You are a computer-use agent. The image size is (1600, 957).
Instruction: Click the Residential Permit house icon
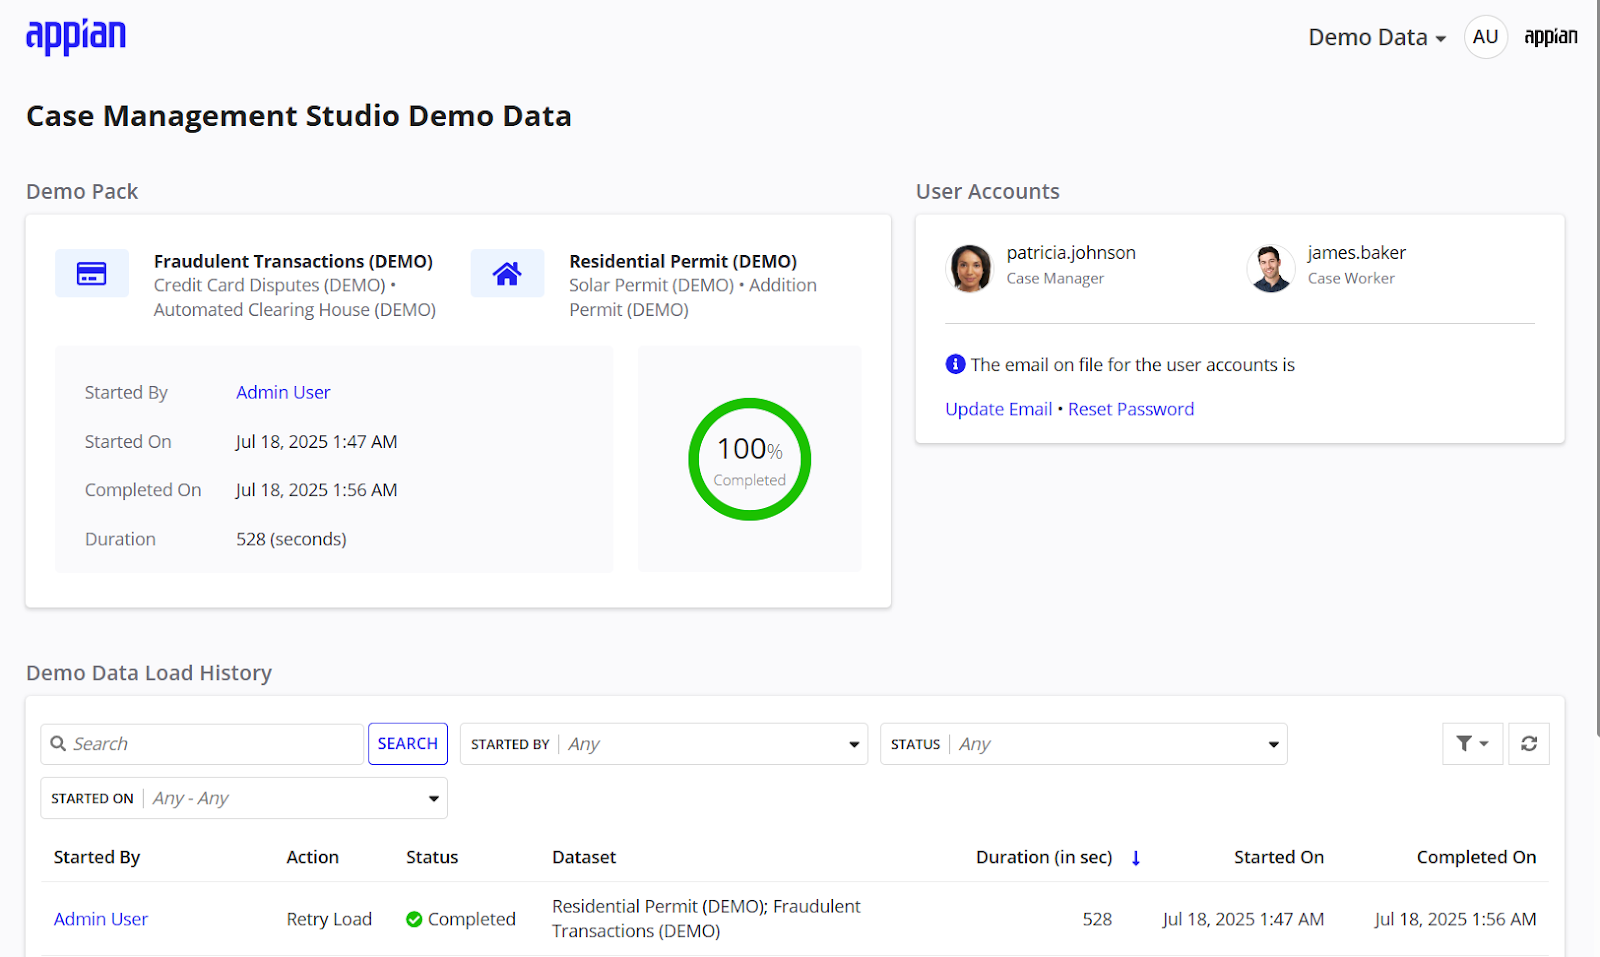[507, 273]
